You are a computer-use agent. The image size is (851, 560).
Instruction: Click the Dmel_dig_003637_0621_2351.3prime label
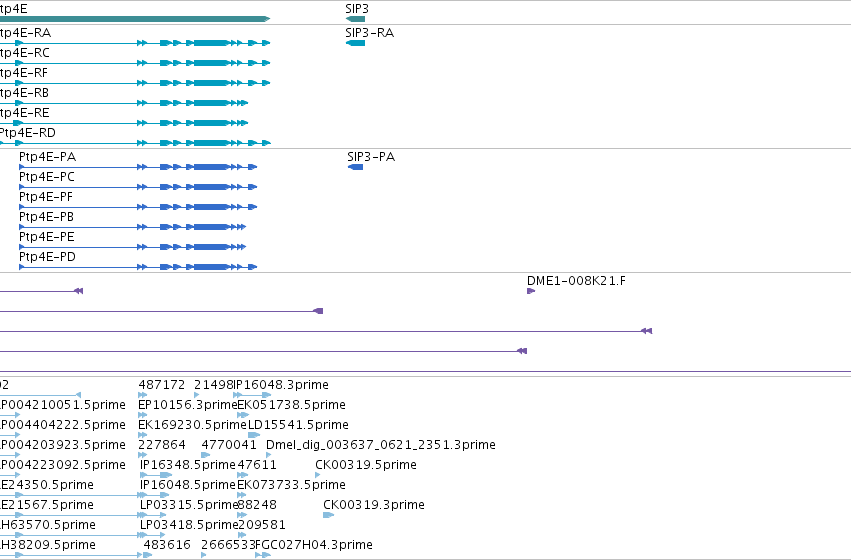380,445
